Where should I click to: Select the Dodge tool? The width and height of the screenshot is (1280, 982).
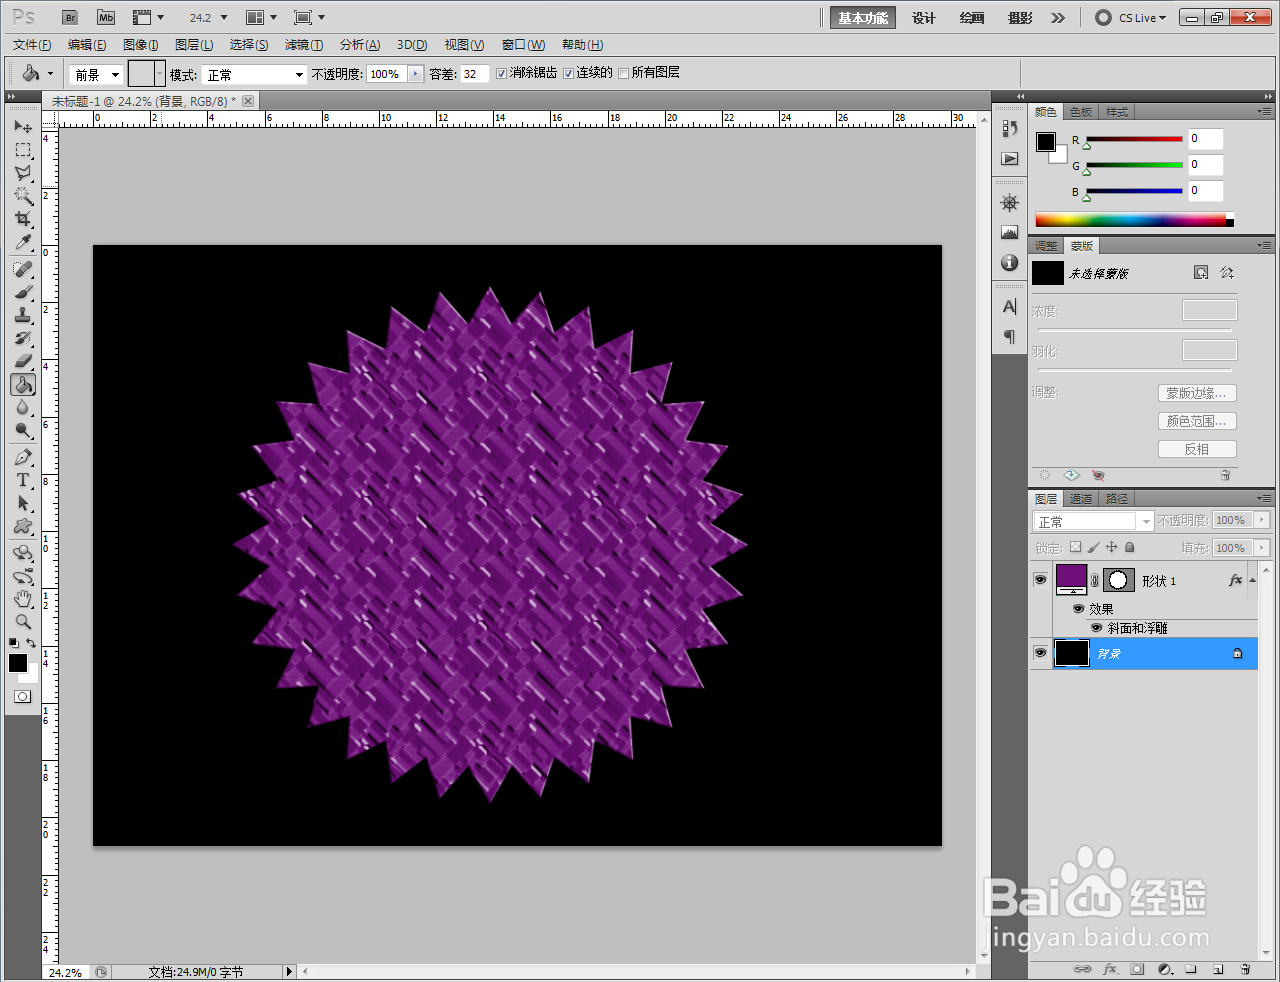pos(23,430)
